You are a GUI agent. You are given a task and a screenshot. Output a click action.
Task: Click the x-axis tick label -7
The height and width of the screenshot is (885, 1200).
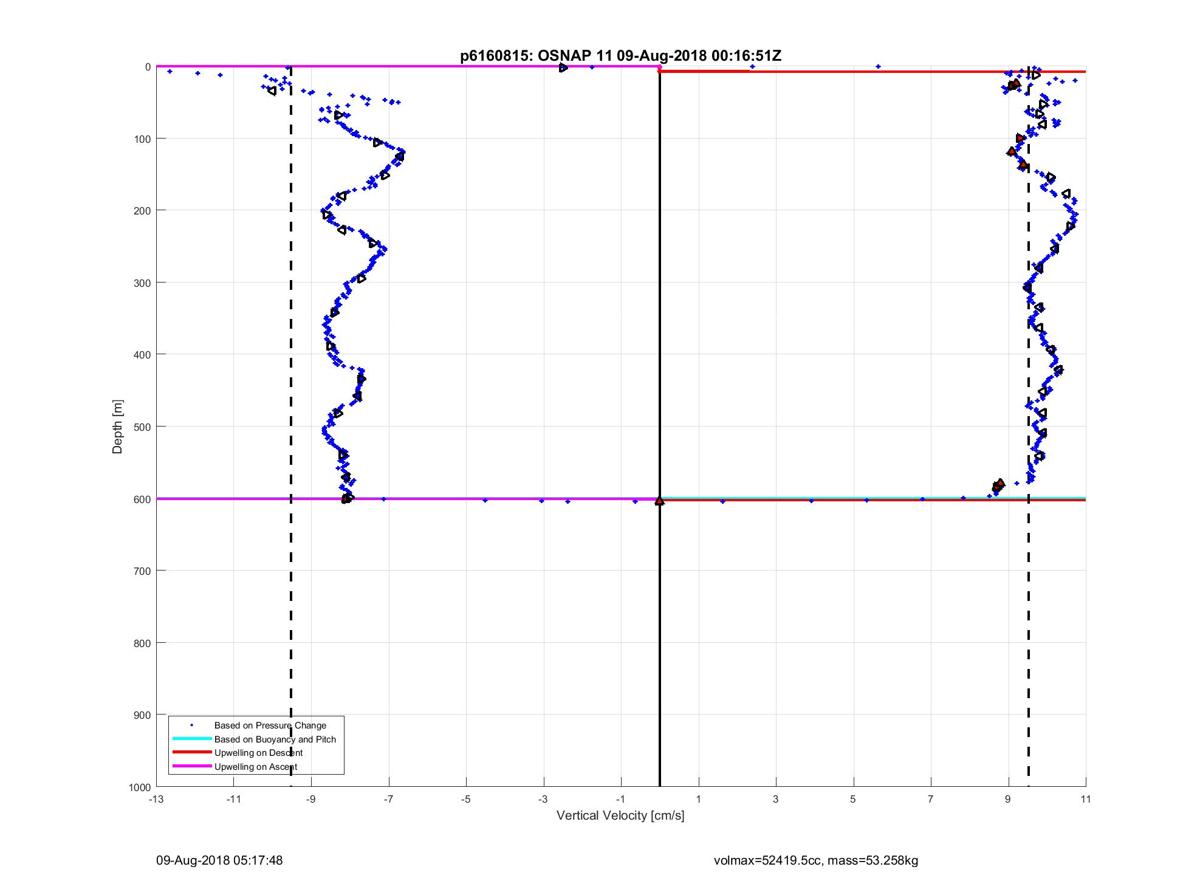tap(388, 798)
